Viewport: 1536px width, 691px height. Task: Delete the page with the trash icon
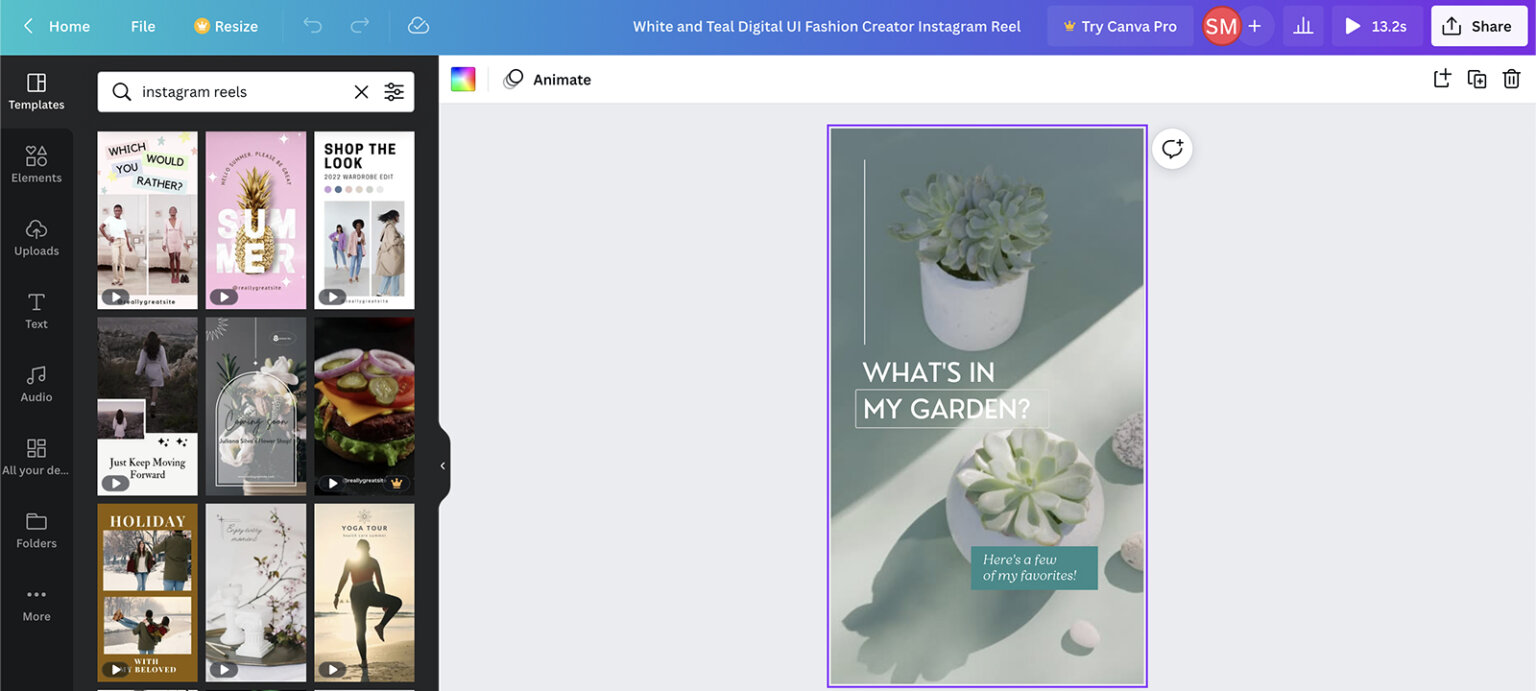(x=1511, y=77)
